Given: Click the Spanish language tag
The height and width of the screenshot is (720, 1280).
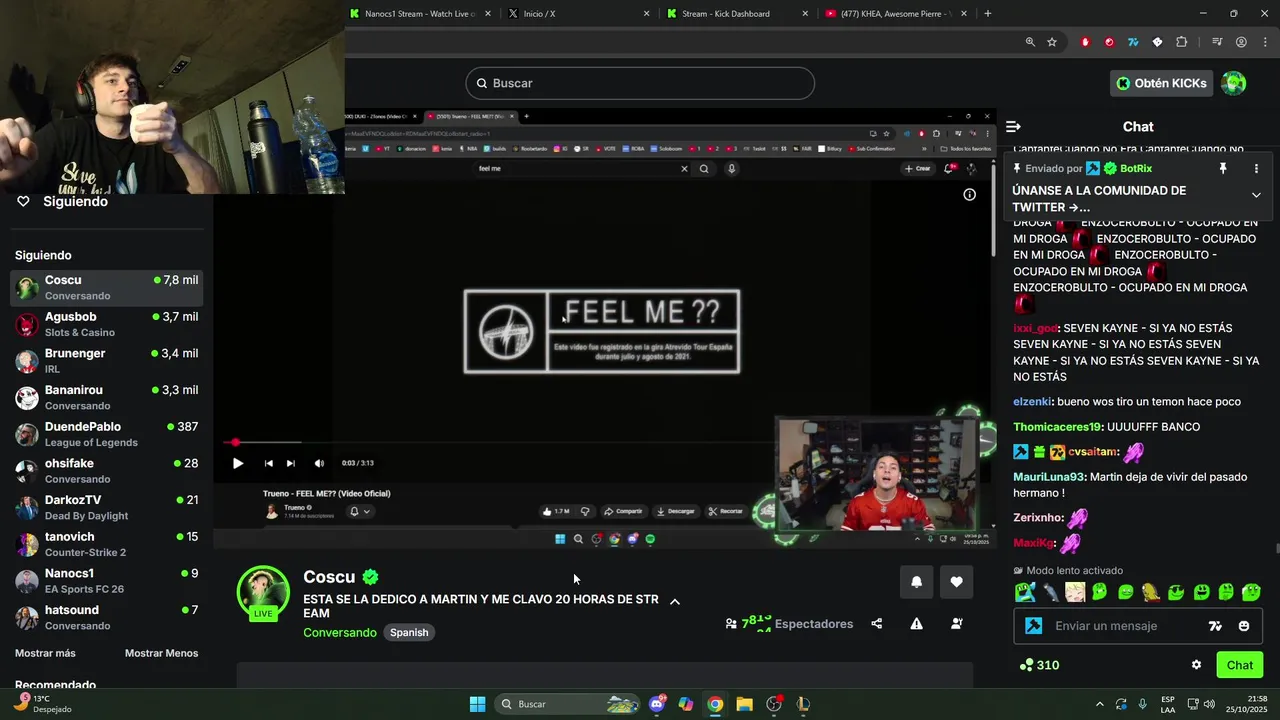Looking at the screenshot, I should tap(409, 632).
